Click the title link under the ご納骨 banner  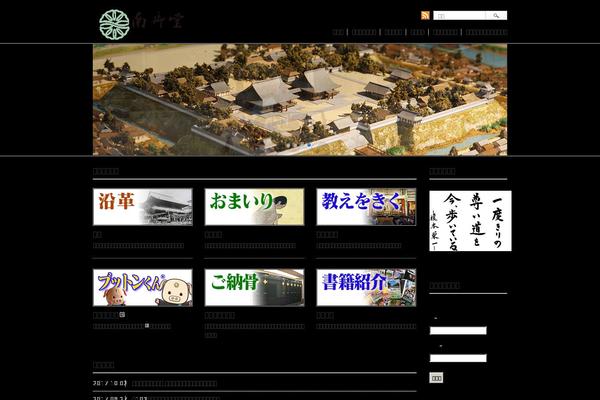[x=220, y=315]
